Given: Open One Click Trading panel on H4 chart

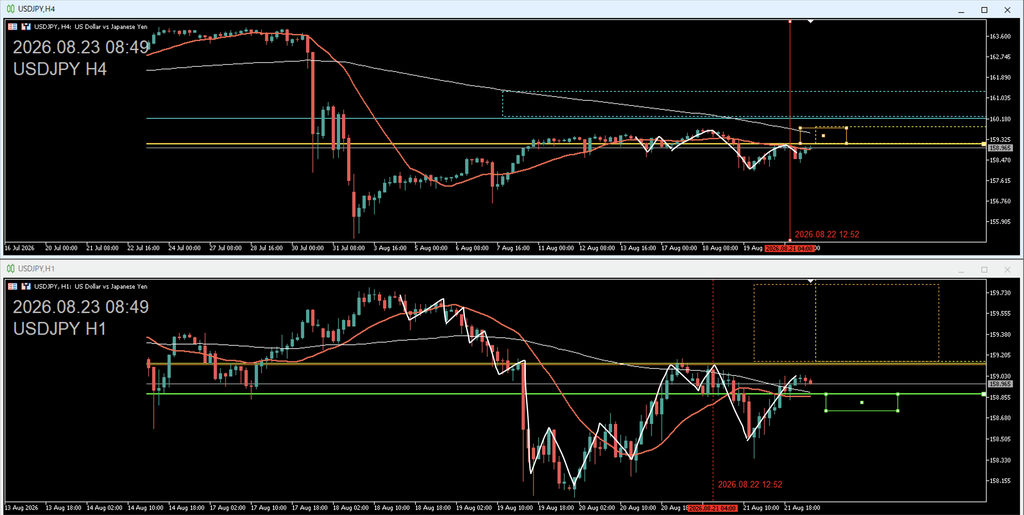Looking at the screenshot, I should click(12, 27).
